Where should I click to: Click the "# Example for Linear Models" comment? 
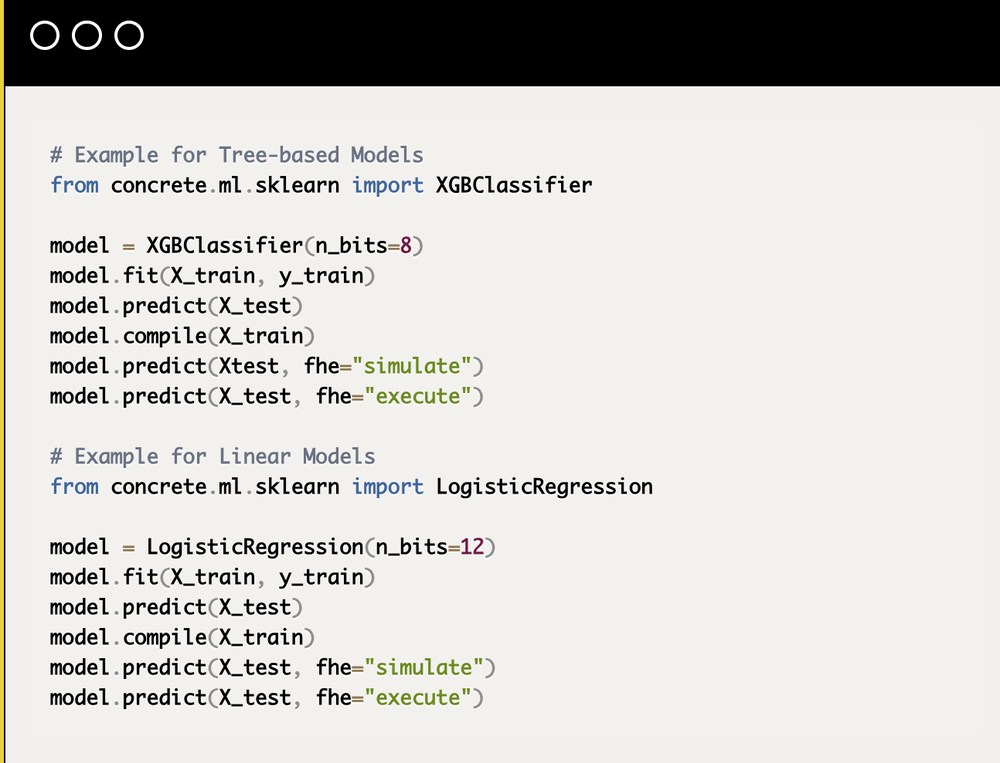212,456
